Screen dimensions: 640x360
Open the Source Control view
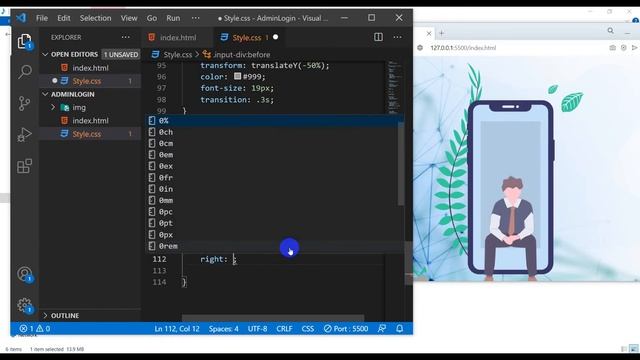click(24, 103)
